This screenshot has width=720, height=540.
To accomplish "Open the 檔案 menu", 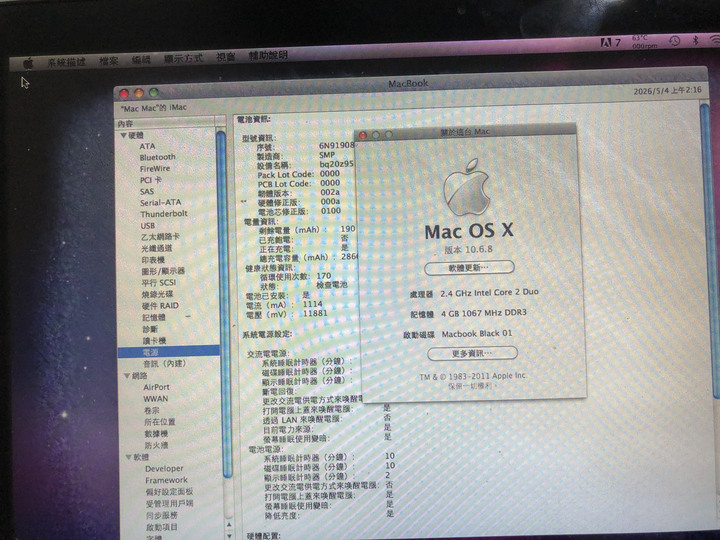I will 109,61.
